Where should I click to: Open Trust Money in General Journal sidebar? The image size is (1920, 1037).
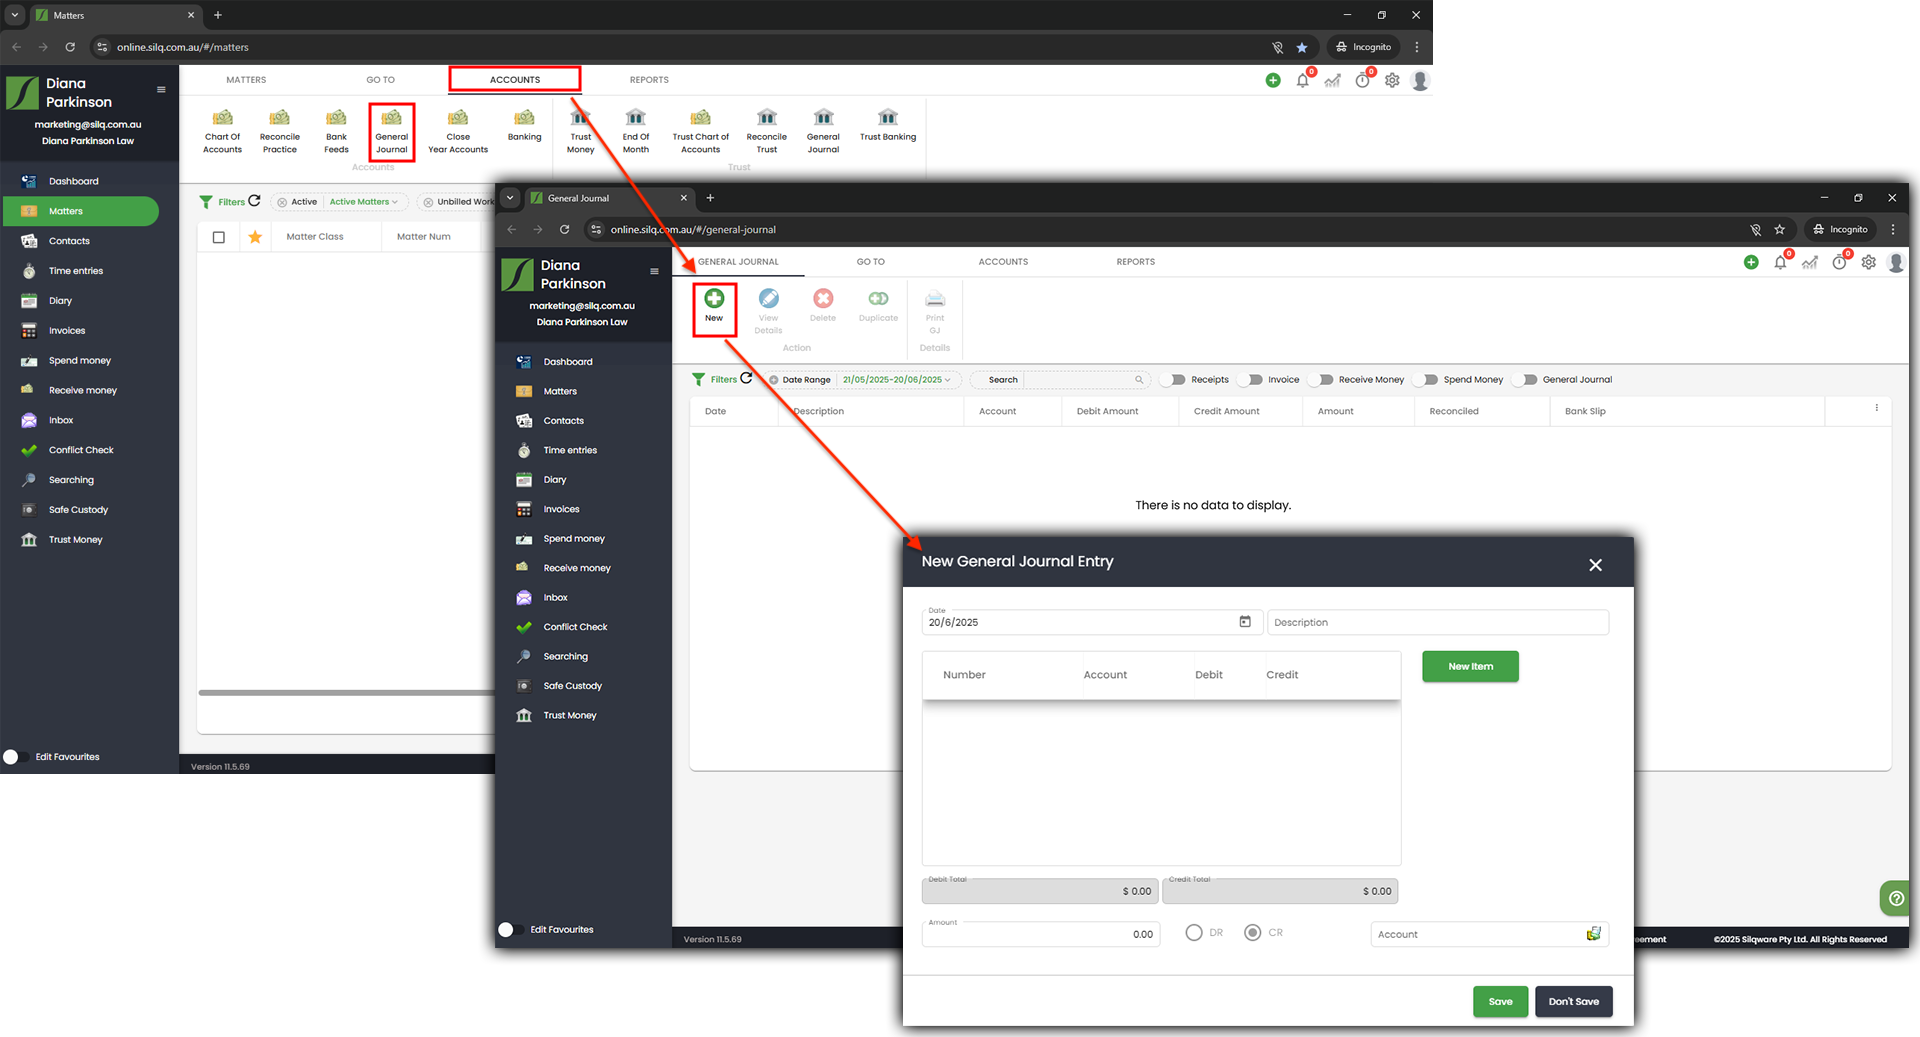(569, 715)
